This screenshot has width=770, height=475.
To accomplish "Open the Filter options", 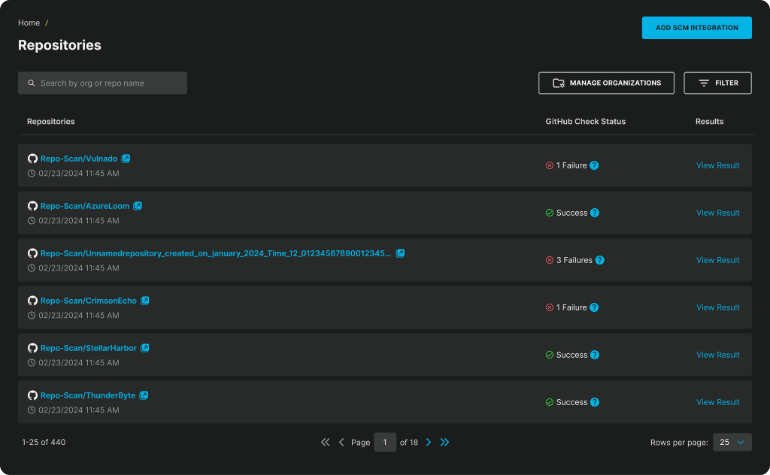I will click(717, 83).
